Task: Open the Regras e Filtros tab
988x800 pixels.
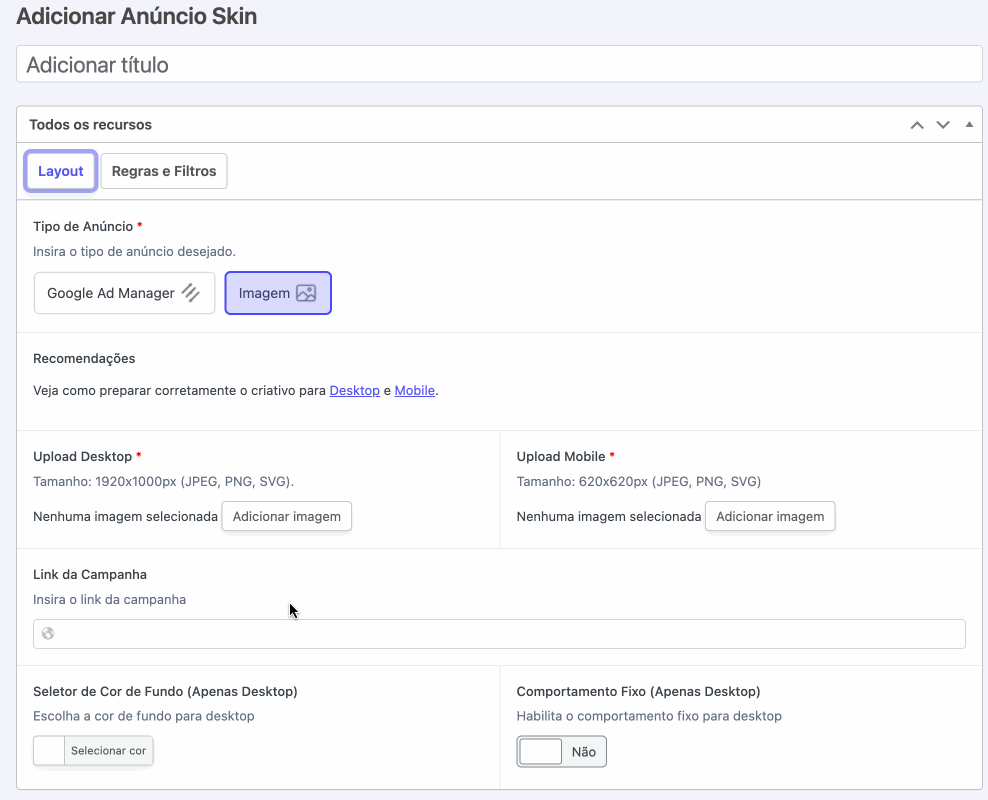Action: point(164,171)
